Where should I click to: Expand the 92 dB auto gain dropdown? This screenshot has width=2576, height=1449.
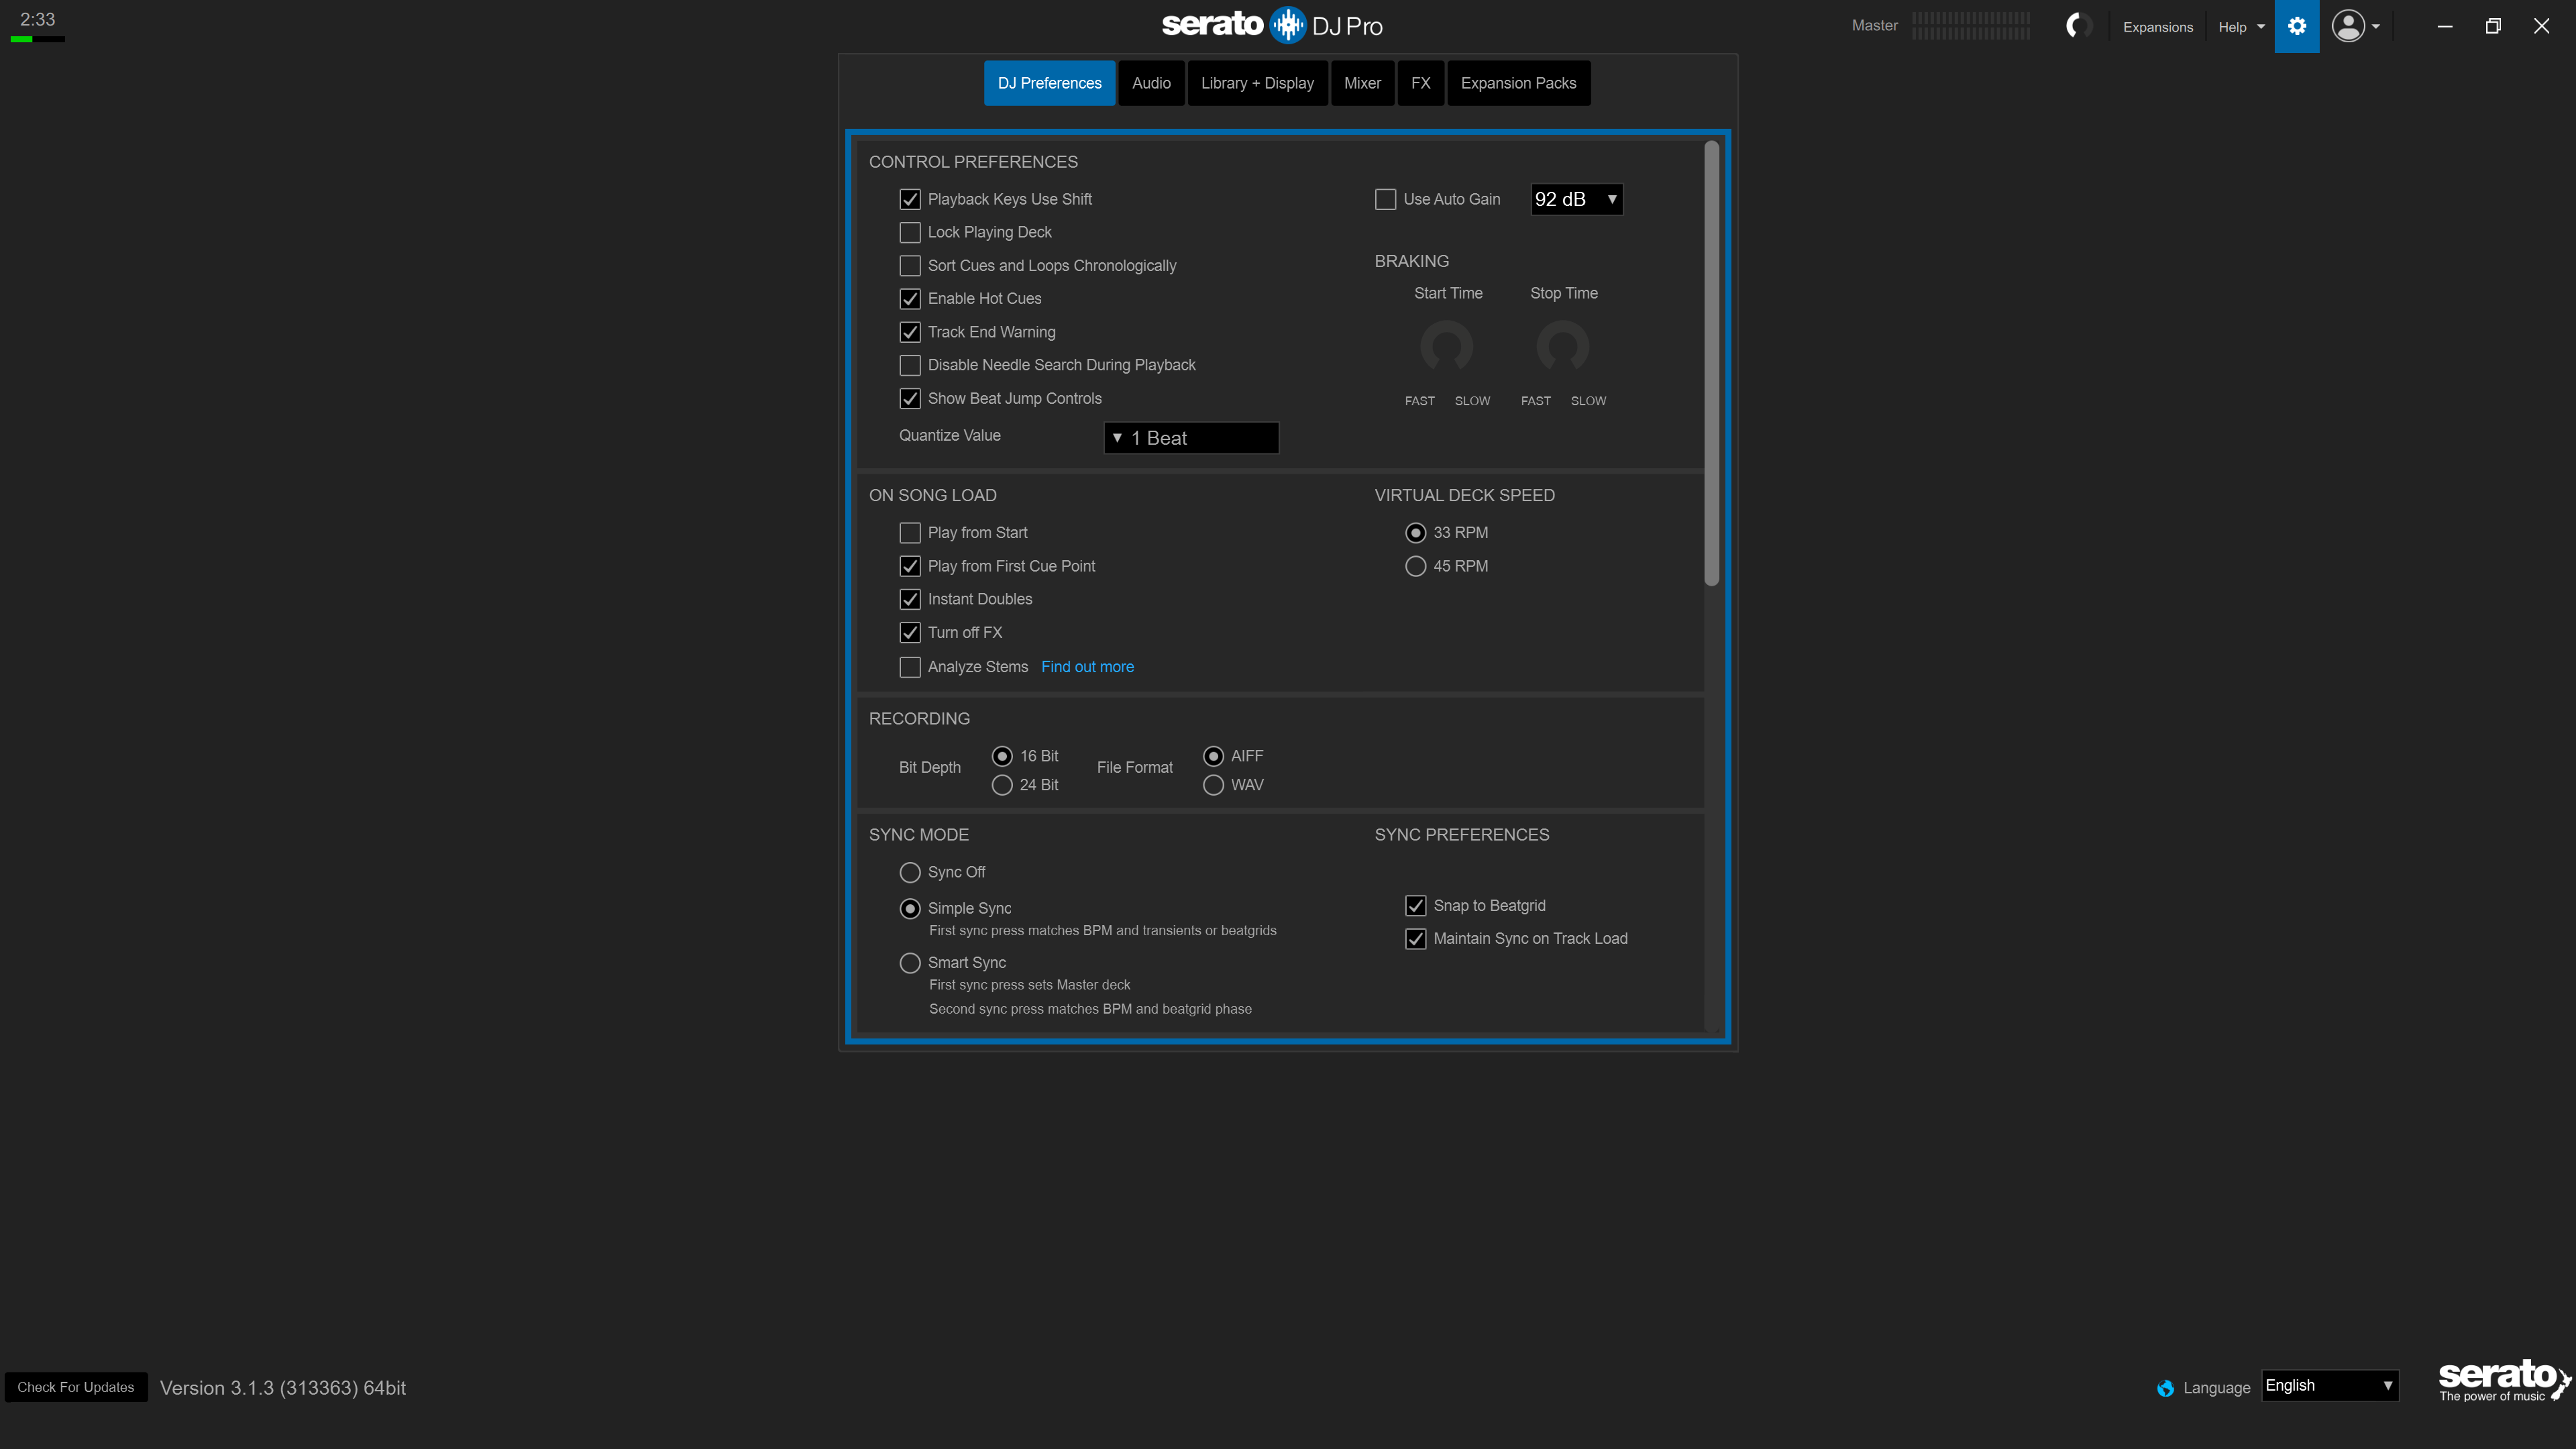[x=1576, y=199]
